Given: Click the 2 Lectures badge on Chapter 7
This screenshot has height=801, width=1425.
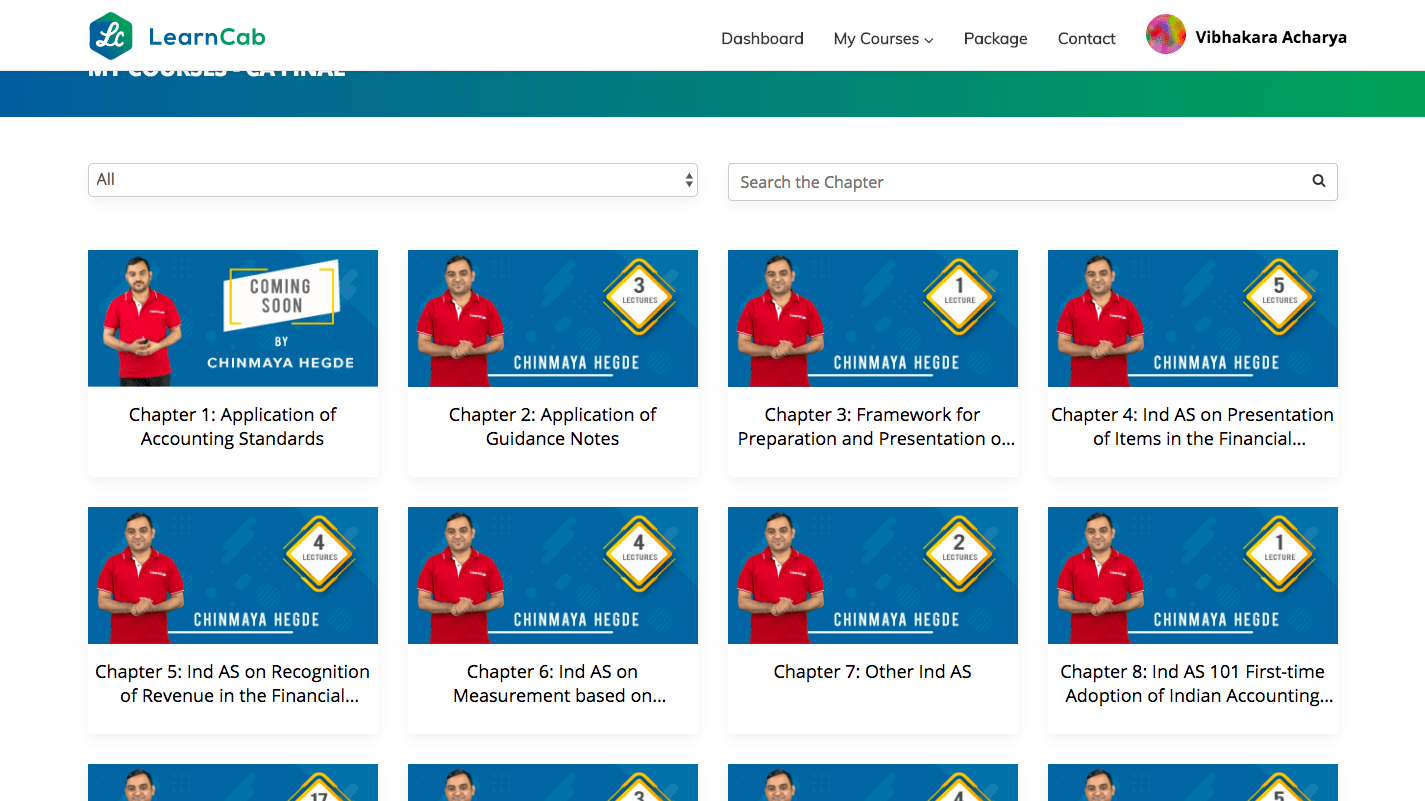Looking at the screenshot, I should pyautogui.click(x=959, y=548).
